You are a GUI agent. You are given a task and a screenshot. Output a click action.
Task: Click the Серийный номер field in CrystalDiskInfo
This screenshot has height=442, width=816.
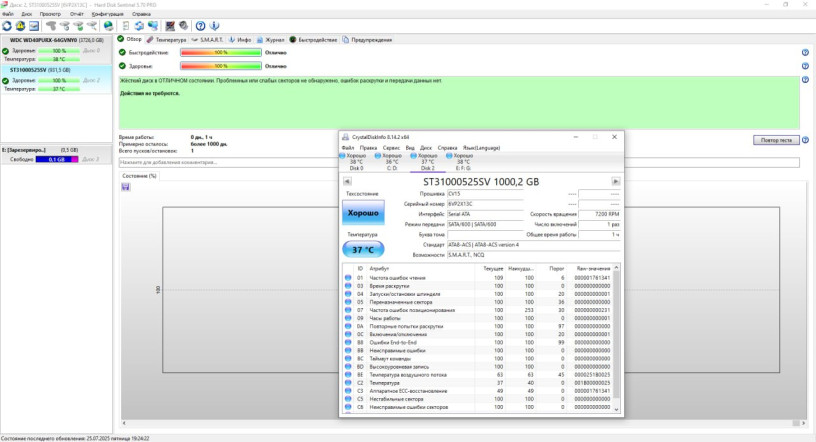click(485, 204)
